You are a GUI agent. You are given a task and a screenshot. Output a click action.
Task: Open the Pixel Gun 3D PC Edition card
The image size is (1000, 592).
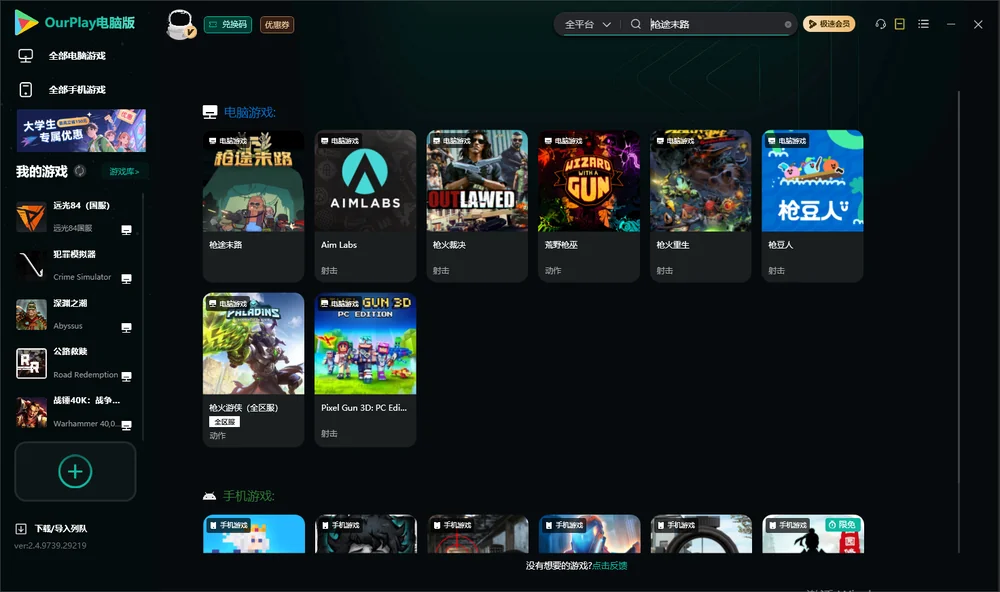(365, 369)
